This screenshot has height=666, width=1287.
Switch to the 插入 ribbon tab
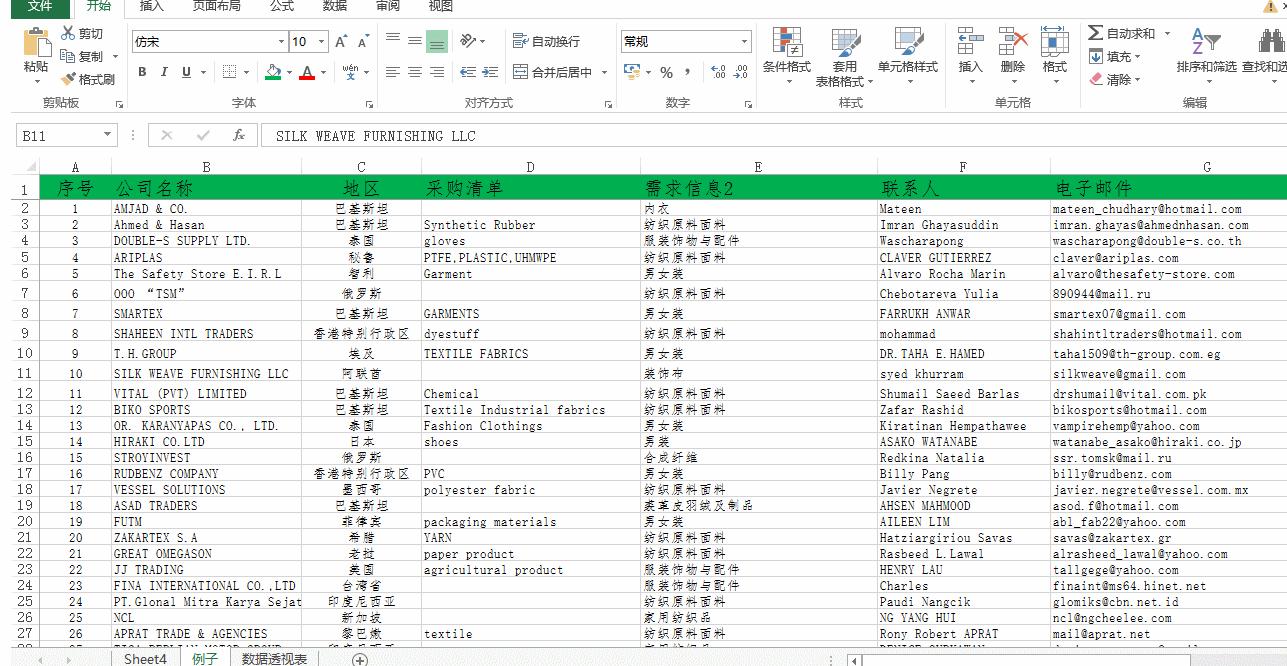151,6
